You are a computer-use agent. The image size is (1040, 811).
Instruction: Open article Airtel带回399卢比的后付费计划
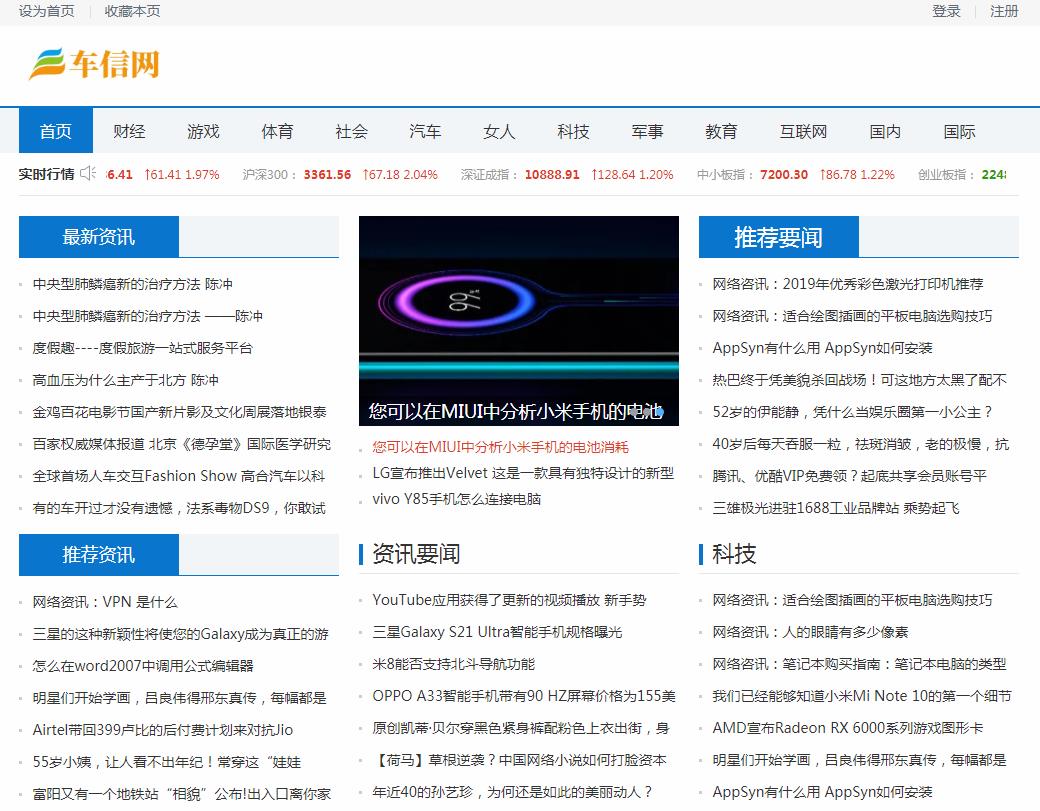pos(162,729)
